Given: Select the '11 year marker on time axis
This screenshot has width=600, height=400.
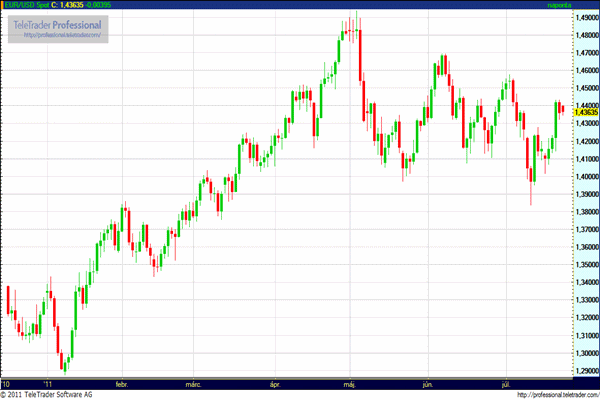Looking at the screenshot, I should point(47,383).
